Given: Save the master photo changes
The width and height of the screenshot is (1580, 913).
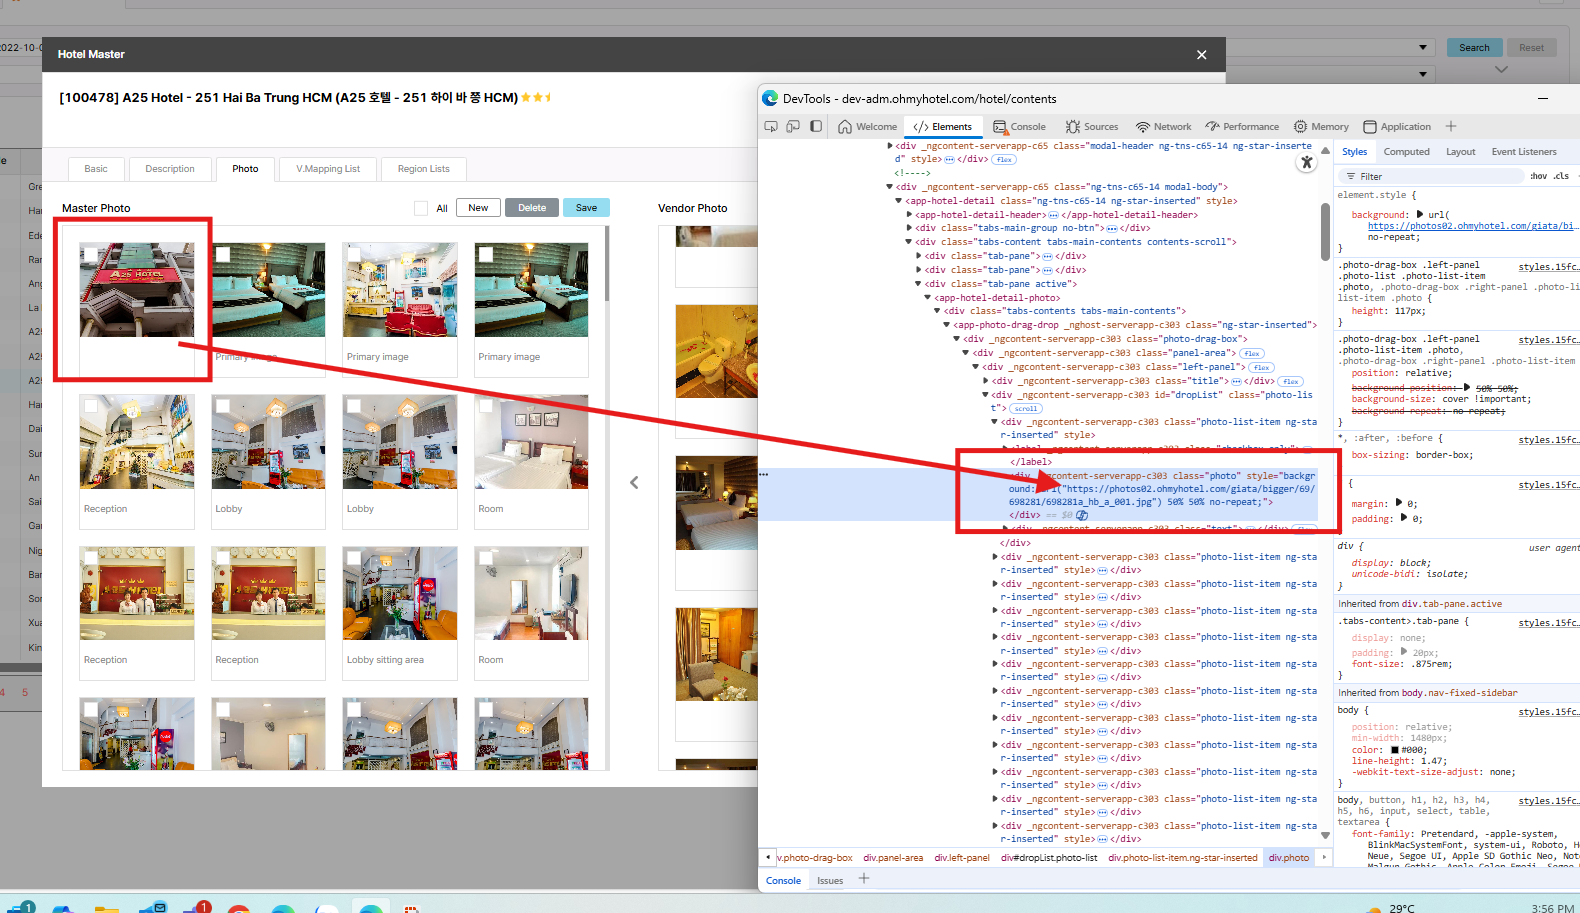Looking at the screenshot, I should [x=586, y=208].
